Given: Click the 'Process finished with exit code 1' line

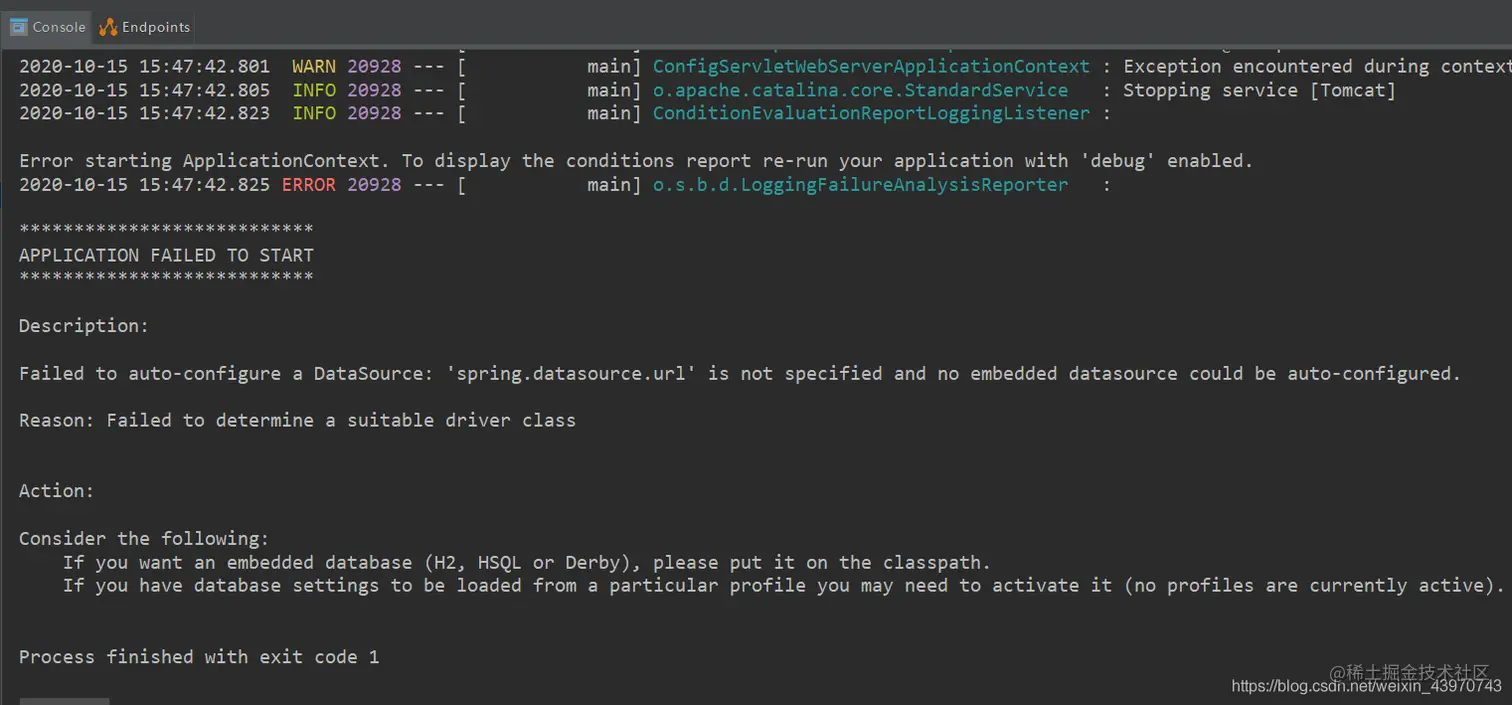Looking at the screenshot, I should pos(198,656).
